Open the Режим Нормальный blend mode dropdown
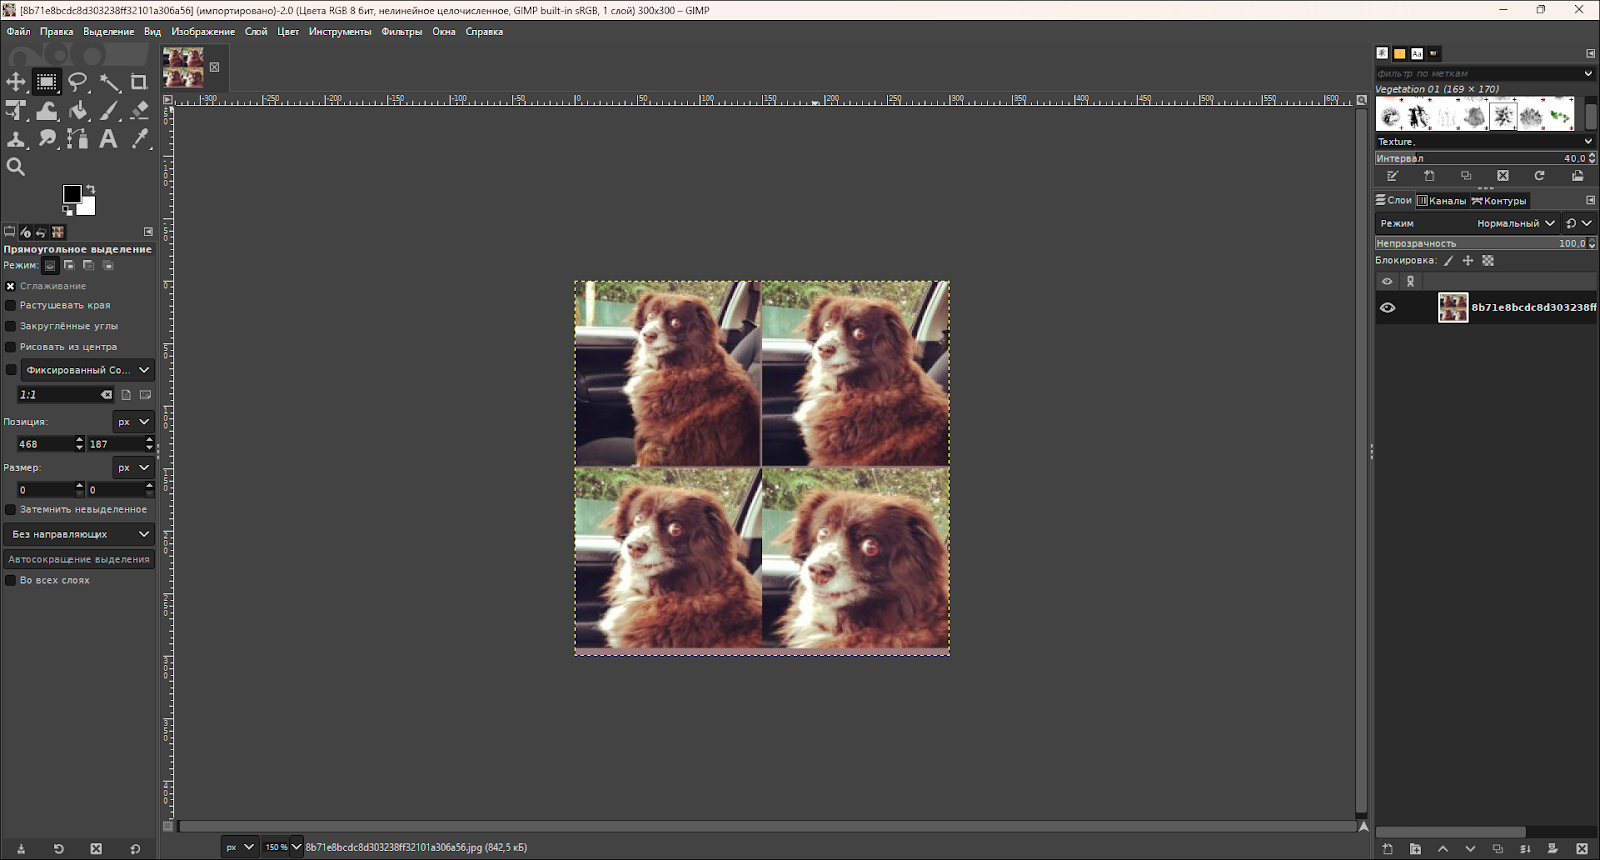The height and width of the screenshot is (860, 1600). coord(1516,224)
